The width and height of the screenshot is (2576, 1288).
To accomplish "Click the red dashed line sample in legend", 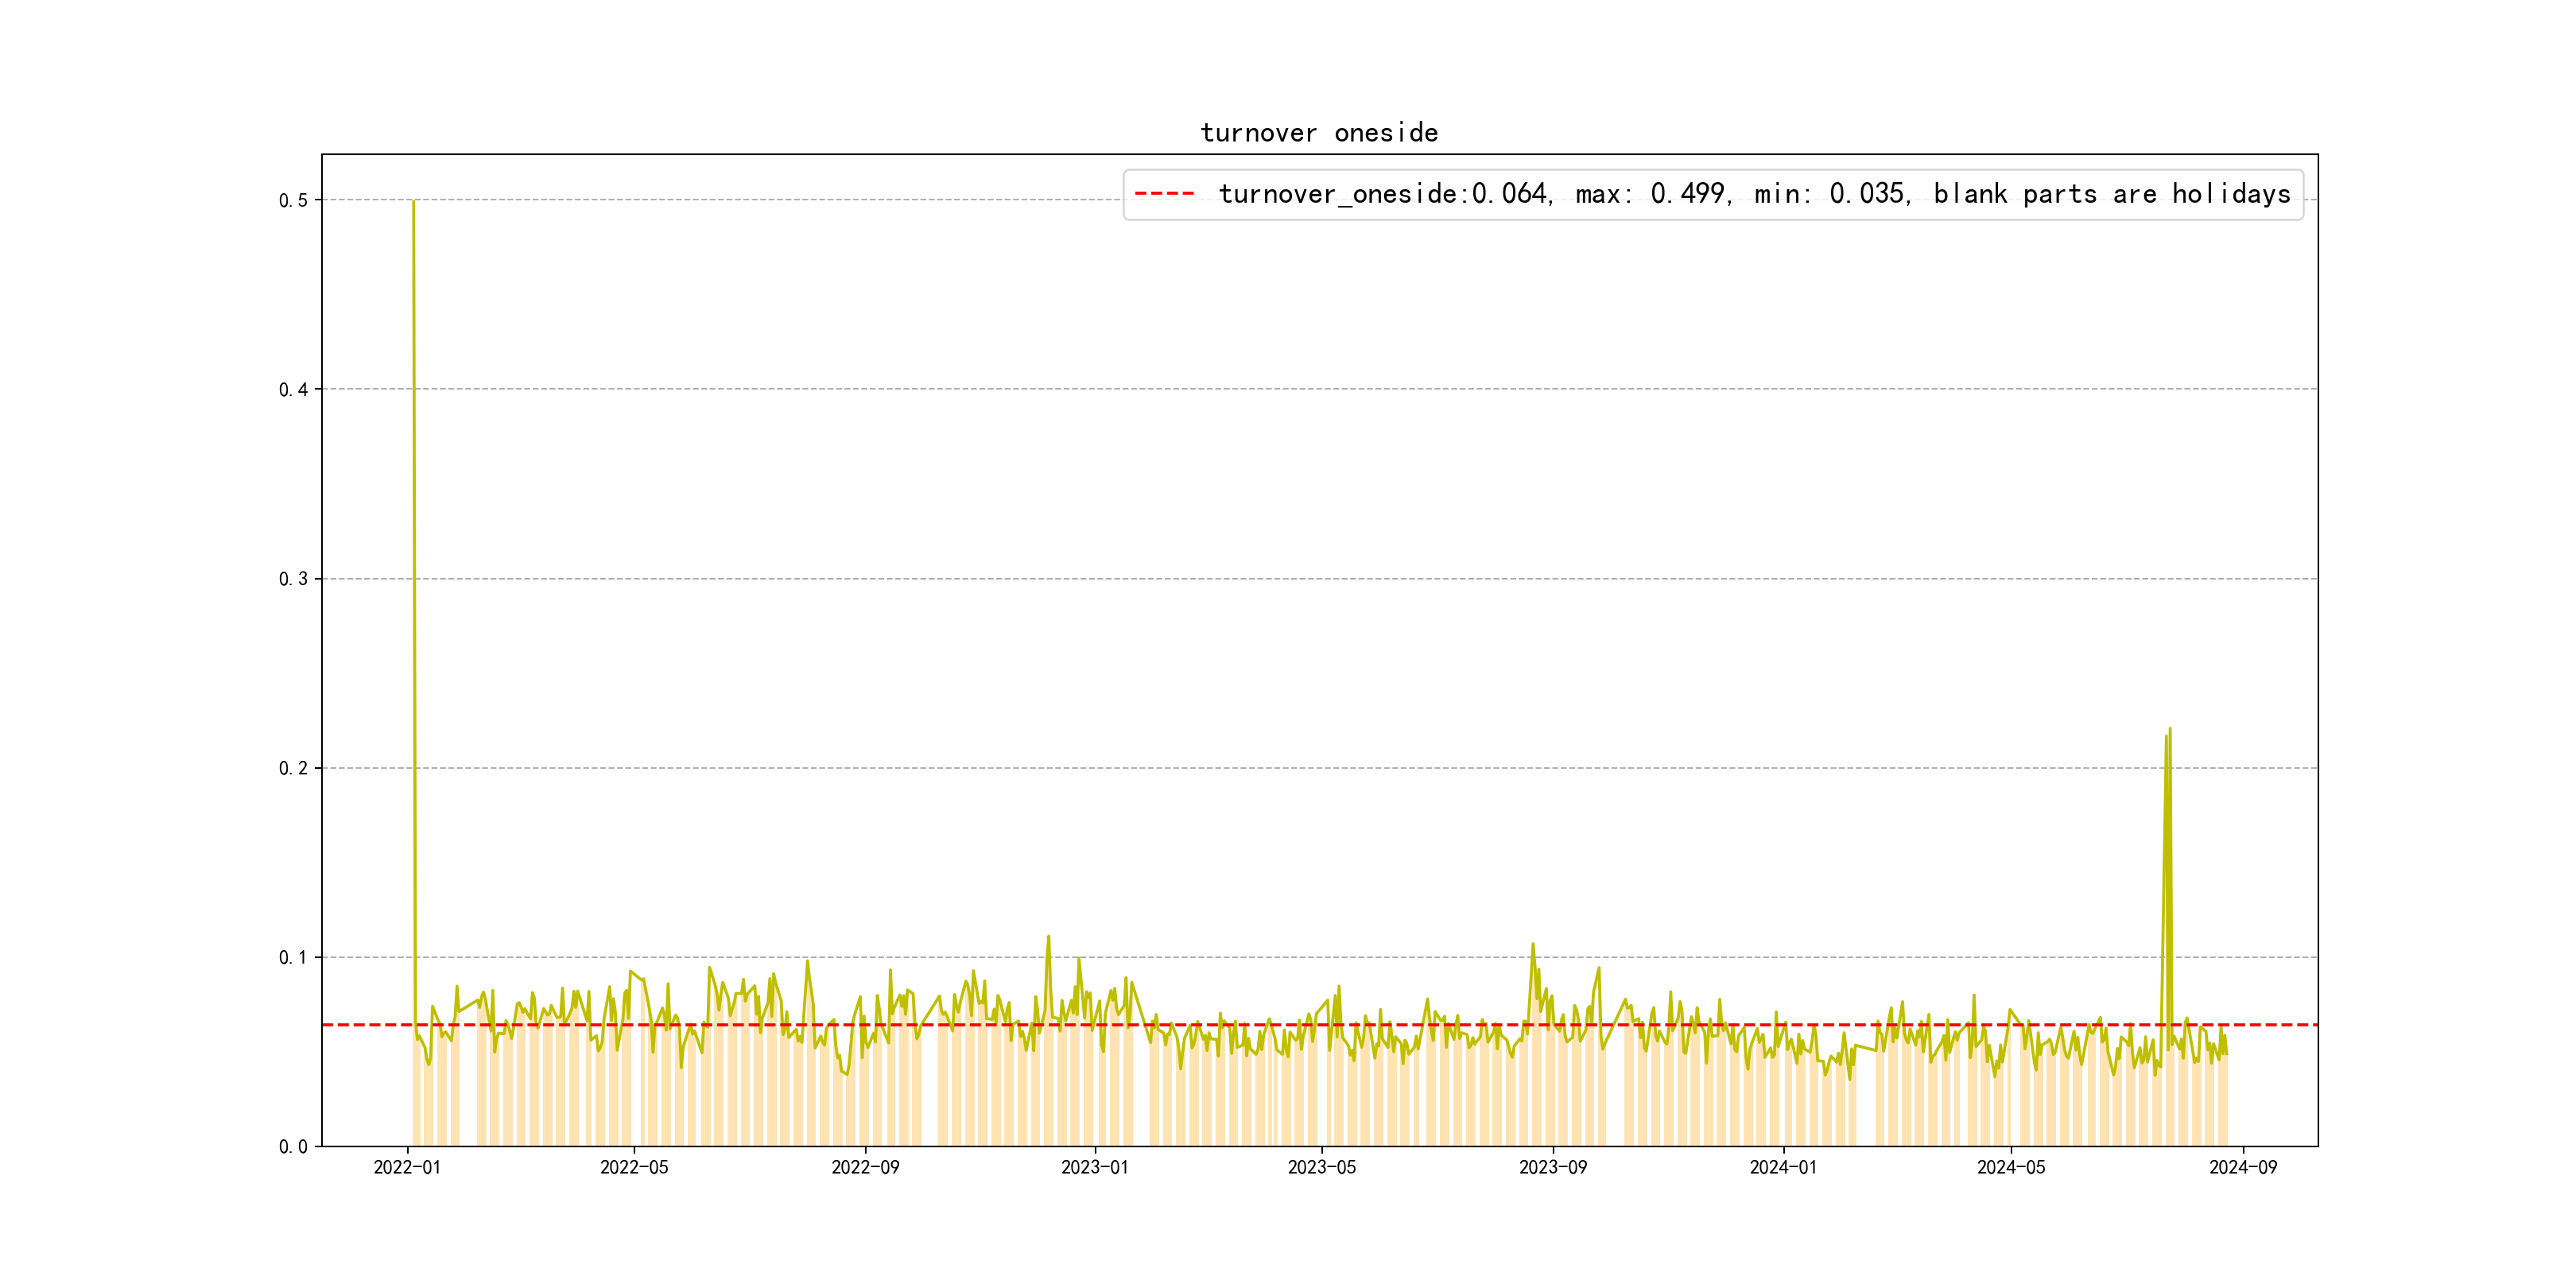I will 1164,194.
